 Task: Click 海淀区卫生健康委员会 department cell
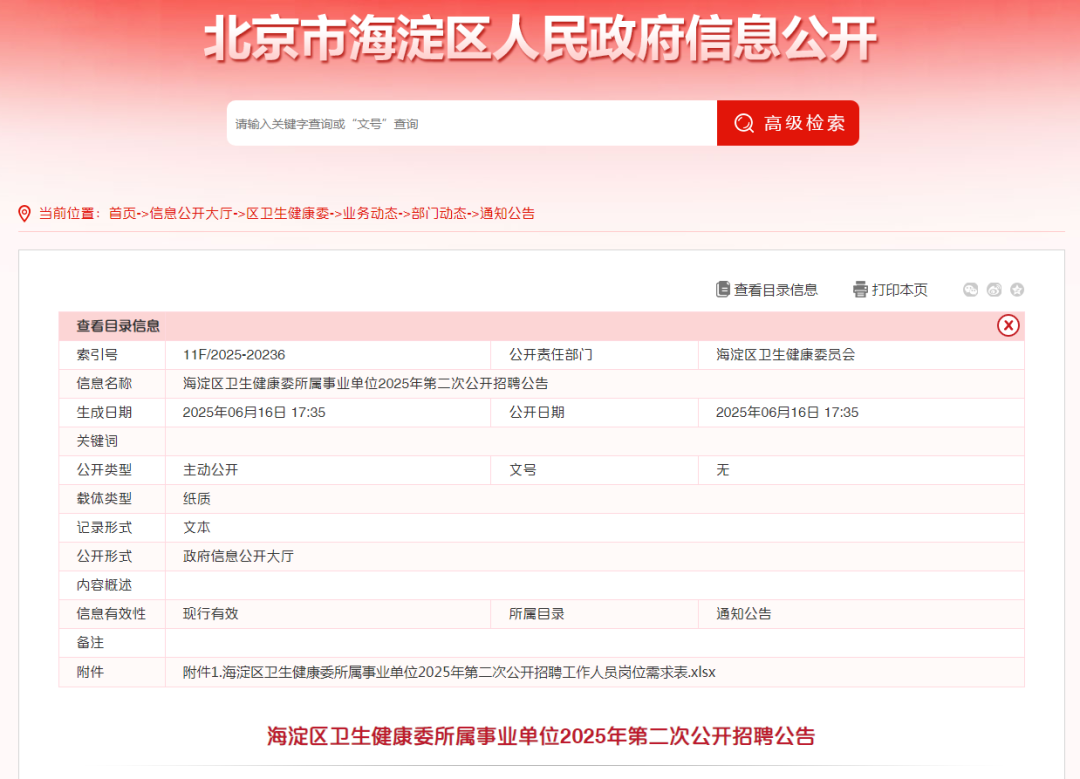click(x=785, y=355)
